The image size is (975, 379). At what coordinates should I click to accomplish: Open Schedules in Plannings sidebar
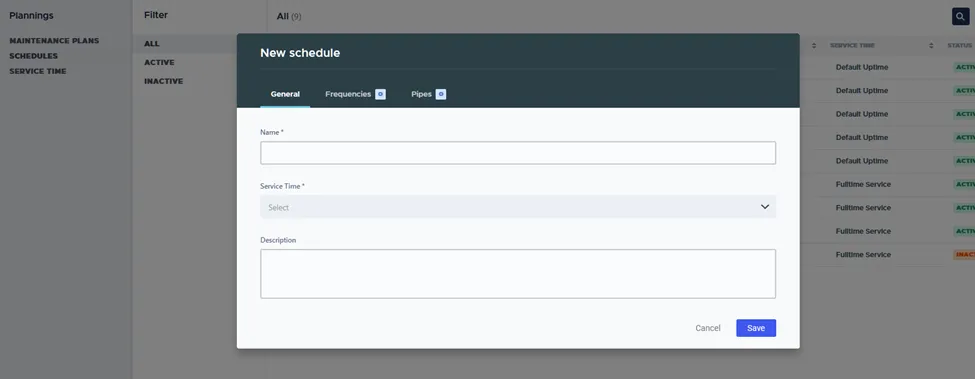[x=34, y=56]
